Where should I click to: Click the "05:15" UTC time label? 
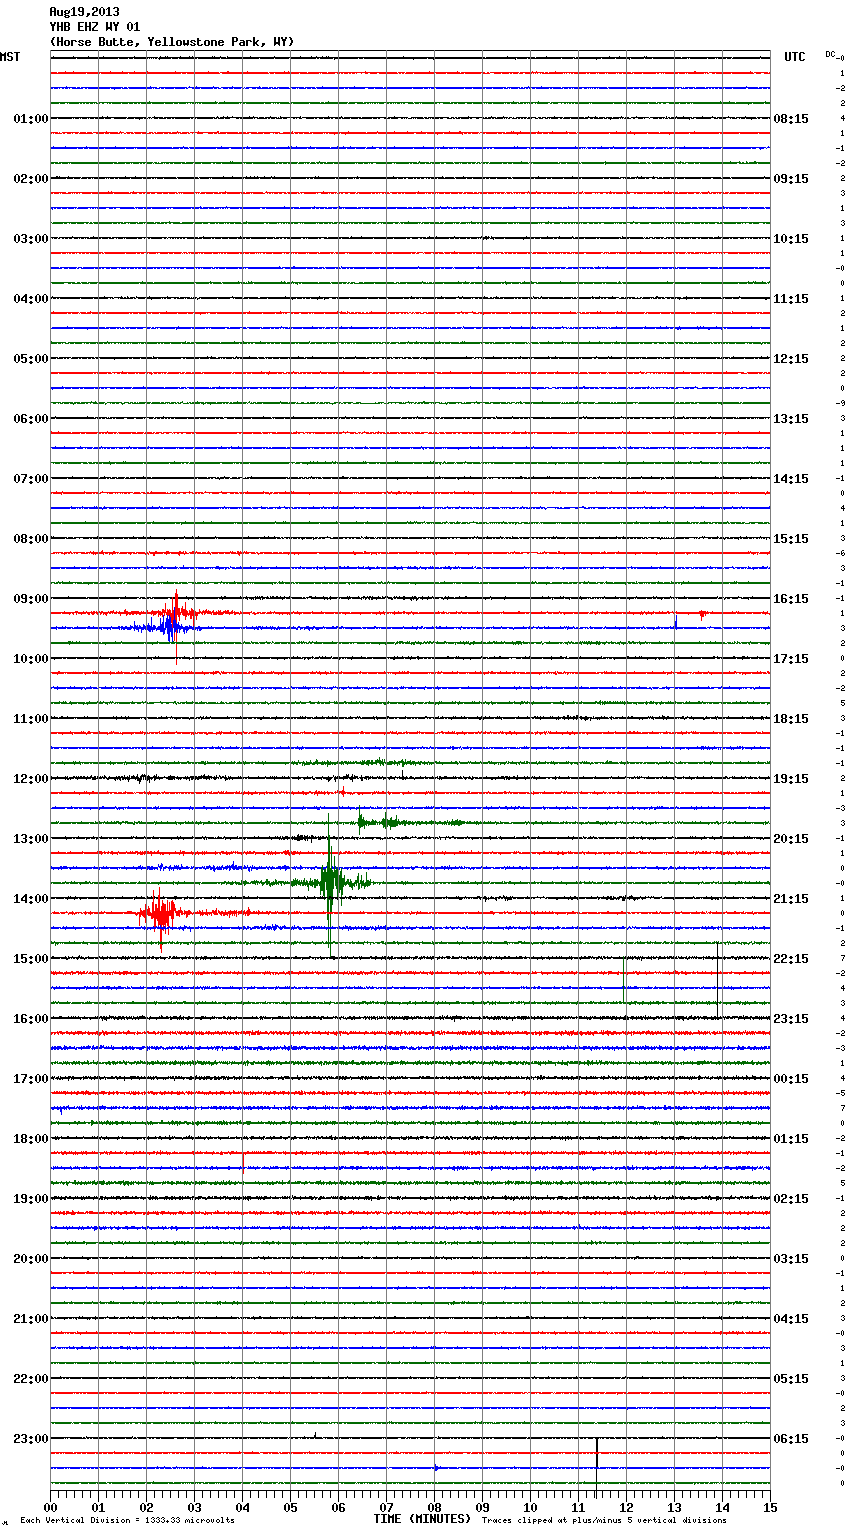click(x=791, y=1379)
